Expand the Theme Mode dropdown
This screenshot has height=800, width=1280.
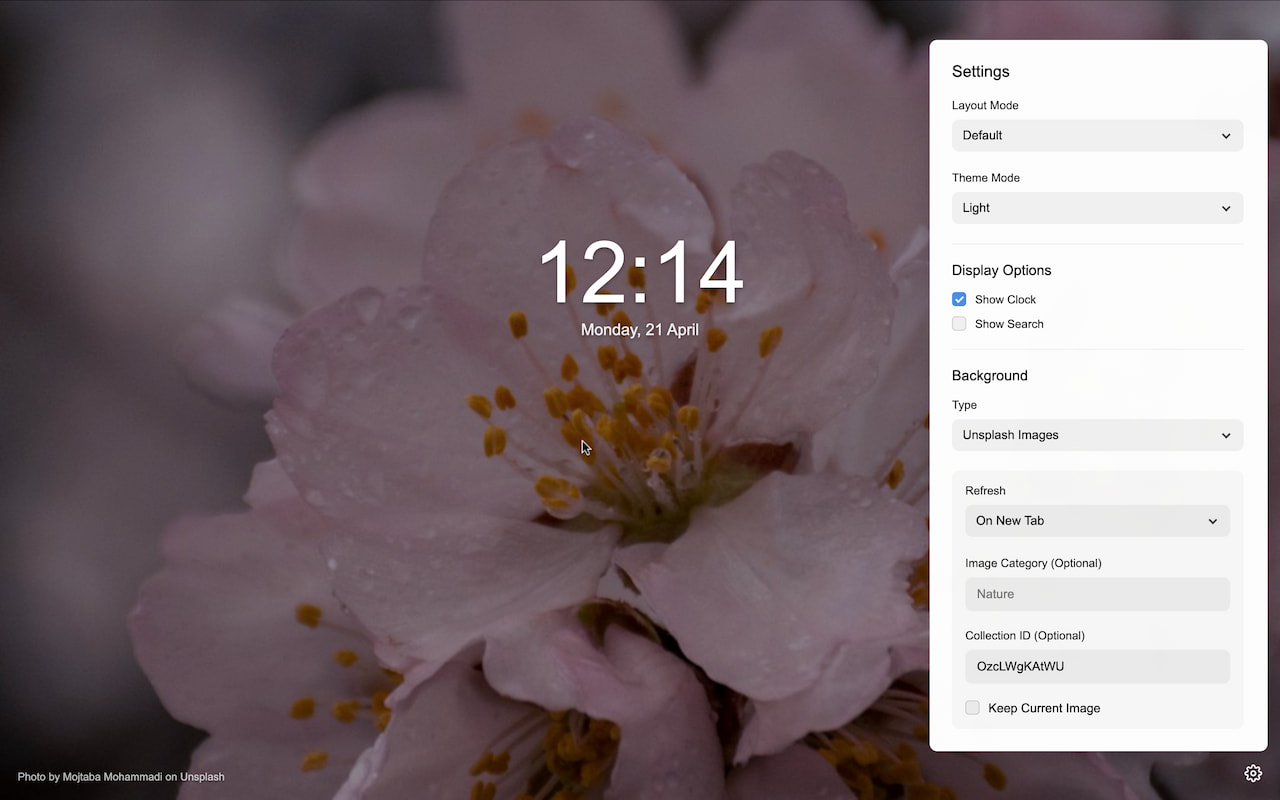pos(1097,208)
